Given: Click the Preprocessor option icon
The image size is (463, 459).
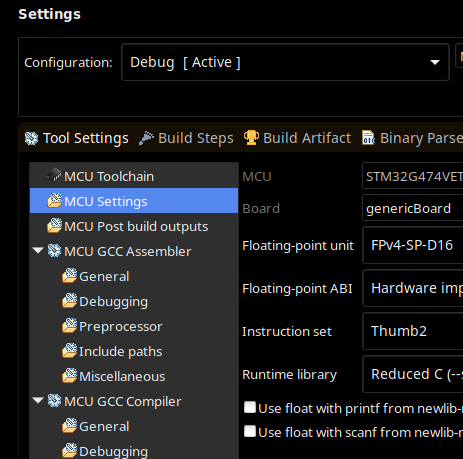Looking at the screenshot, I should pyautogui.click(x=69, y=325).
